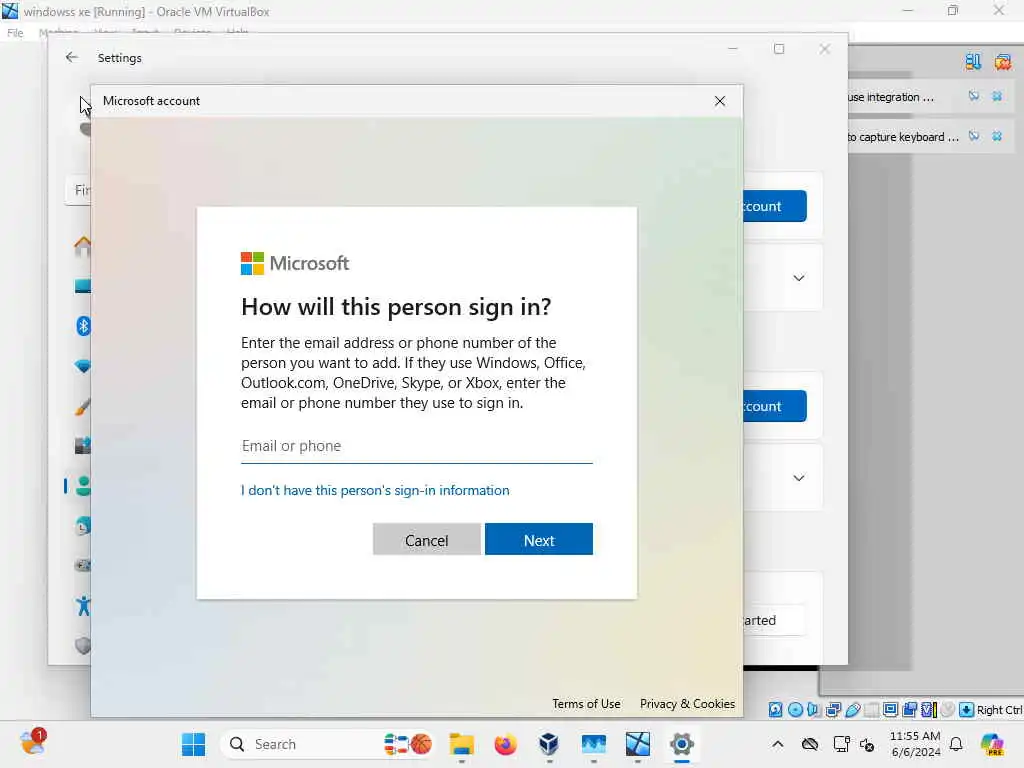
Task: Click the VirtualBox keyboard capture arrow icon
Action: click(967, 710)
